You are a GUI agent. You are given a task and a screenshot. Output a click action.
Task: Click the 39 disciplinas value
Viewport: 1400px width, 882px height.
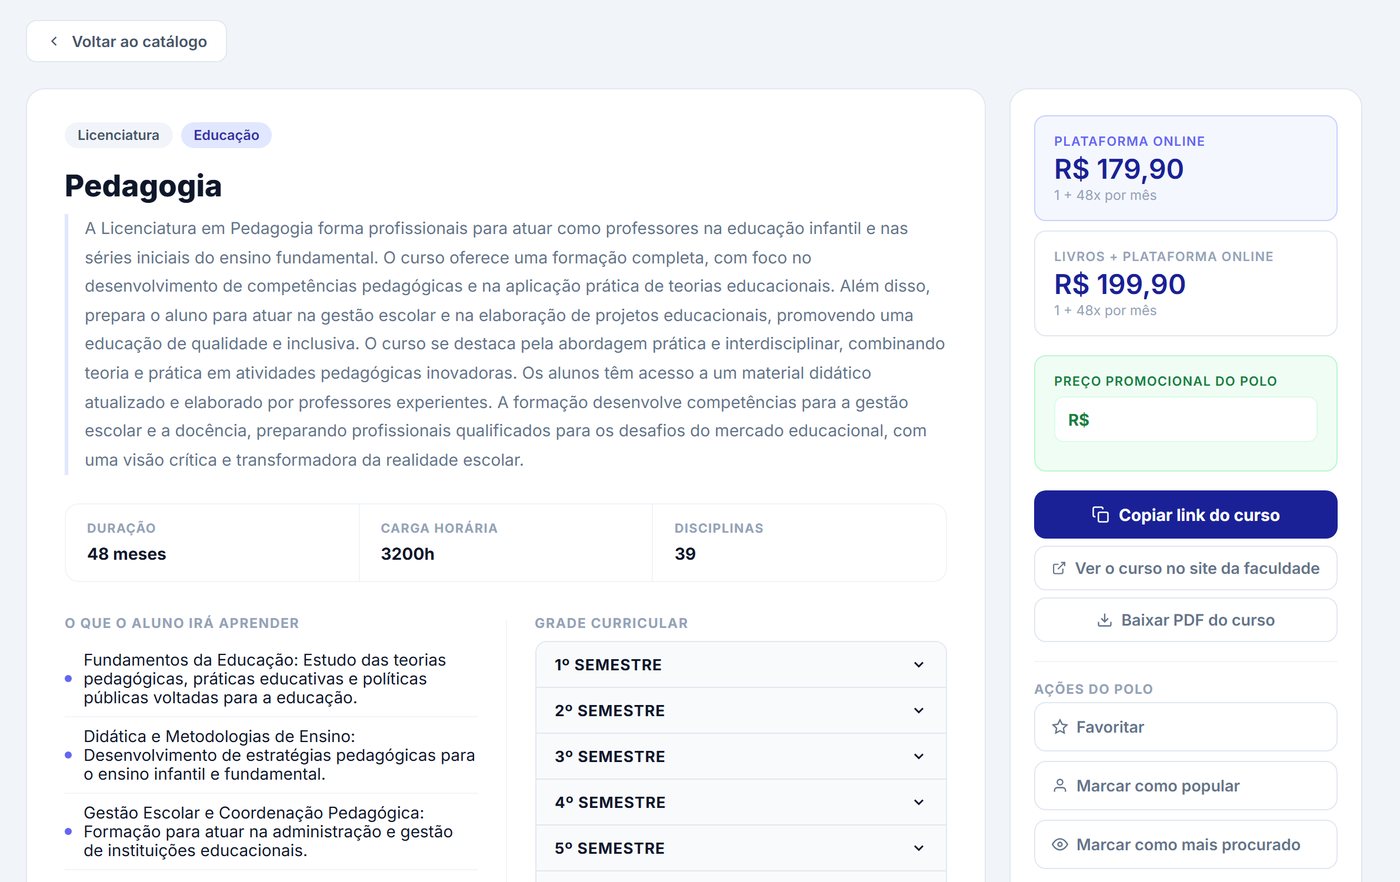[685, 554]
